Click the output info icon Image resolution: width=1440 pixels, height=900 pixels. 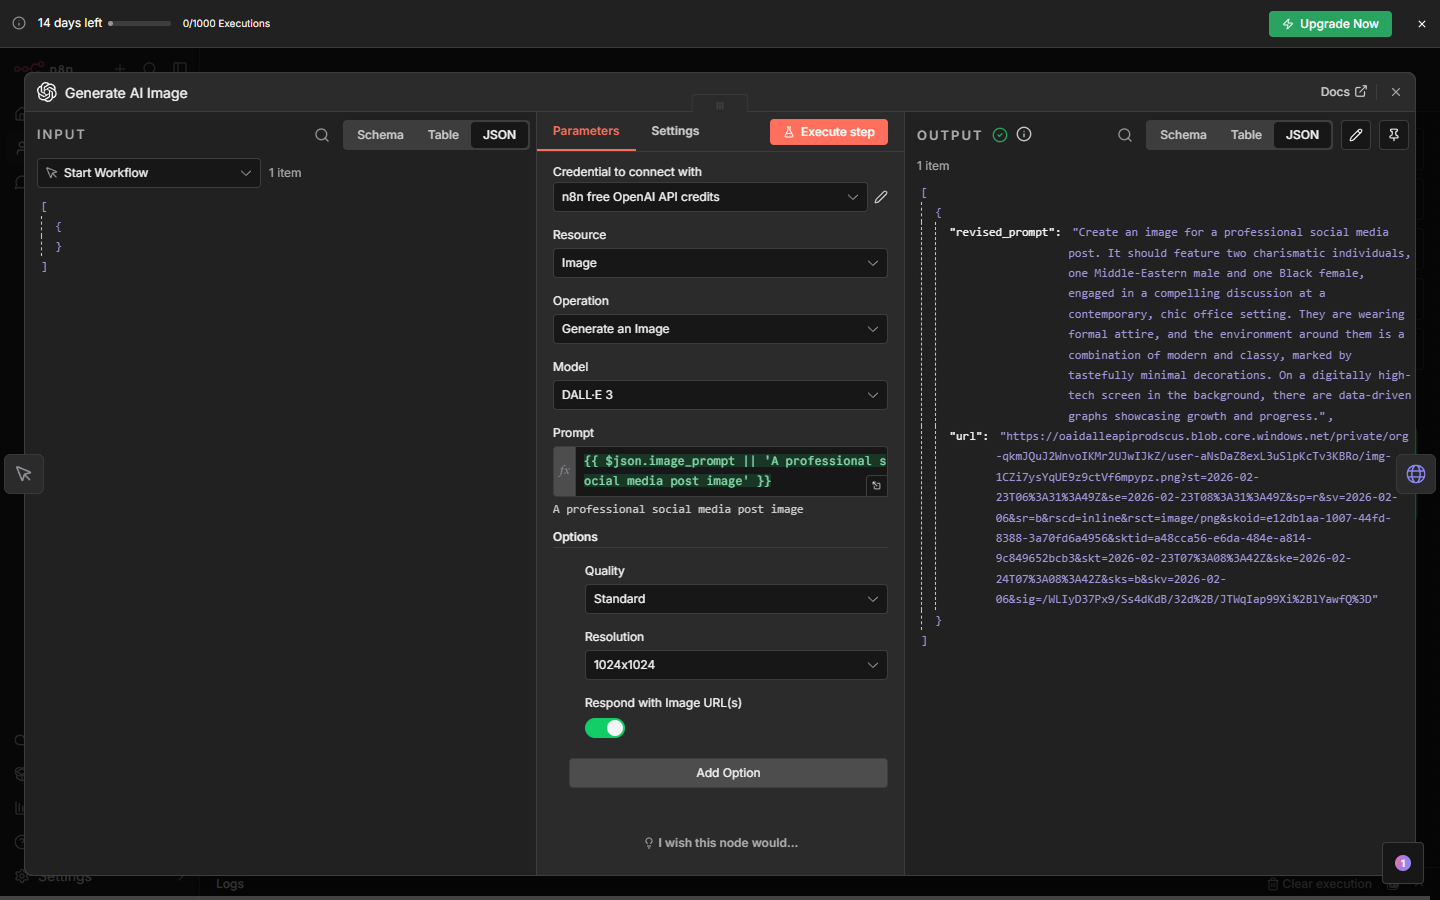[1024, 135]
